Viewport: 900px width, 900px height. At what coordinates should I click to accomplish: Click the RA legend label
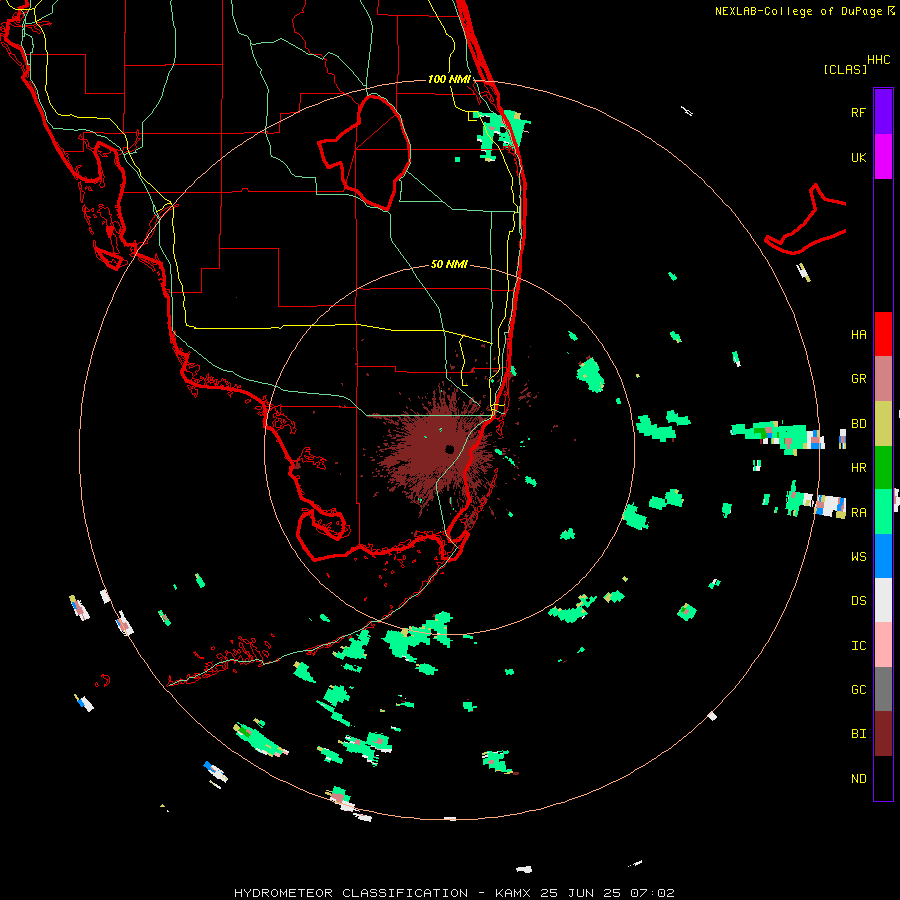point(858,513)
